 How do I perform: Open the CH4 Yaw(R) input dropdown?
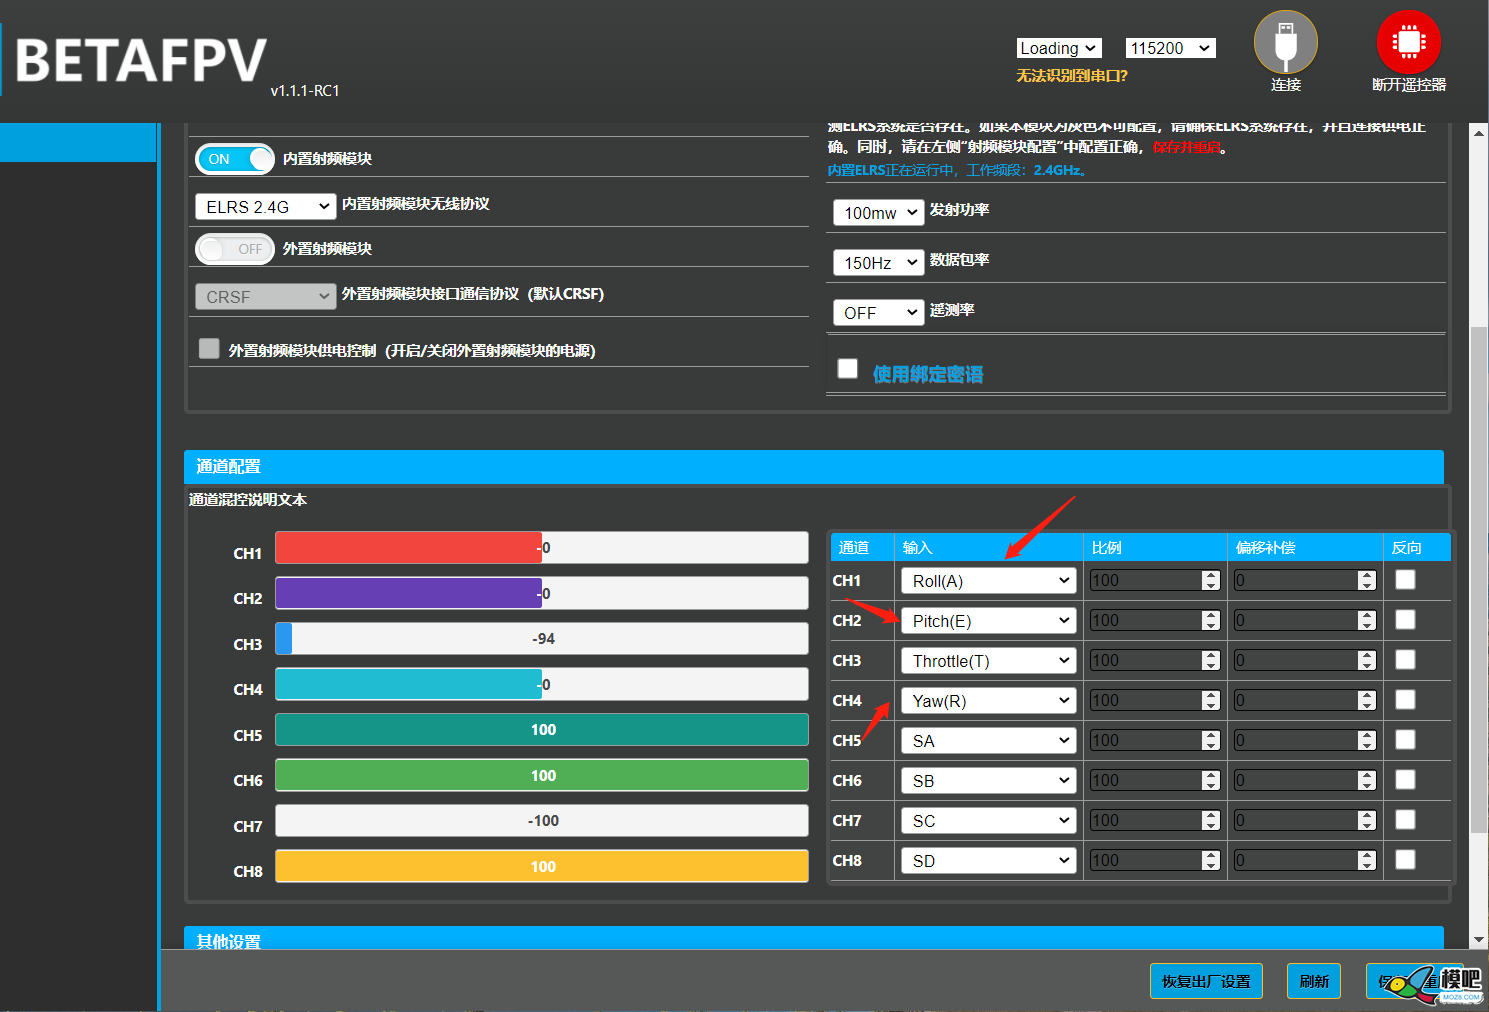(989, 700)
